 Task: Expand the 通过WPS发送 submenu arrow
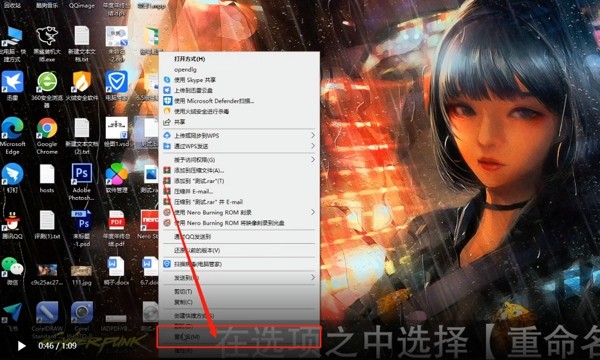[x=313, y=146]
